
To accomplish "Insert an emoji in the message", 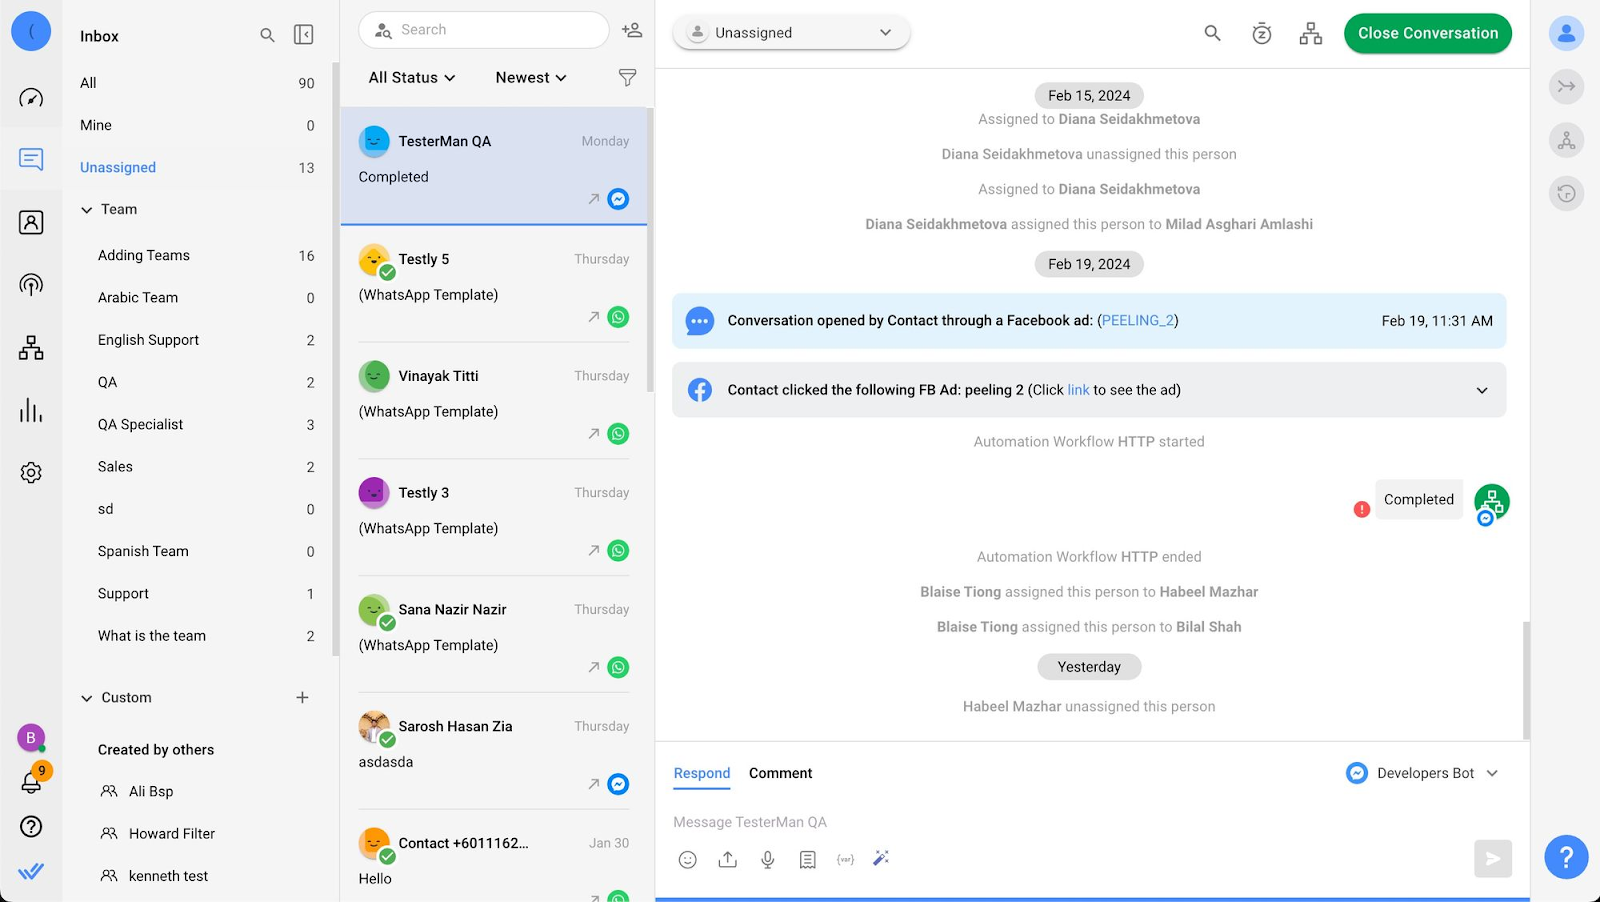I will coord(687,859).
